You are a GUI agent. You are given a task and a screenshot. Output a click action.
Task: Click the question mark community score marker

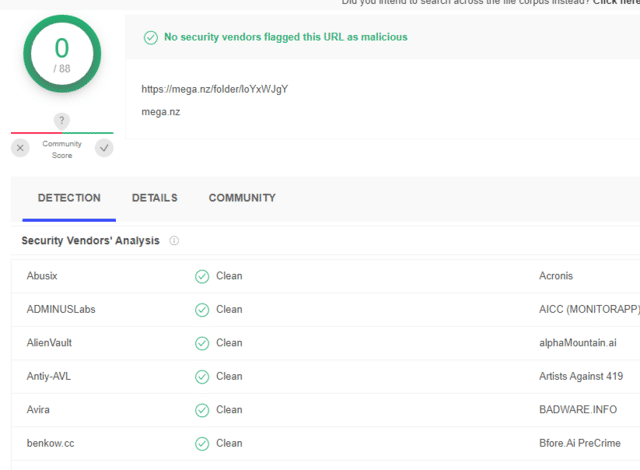point(62,121)
